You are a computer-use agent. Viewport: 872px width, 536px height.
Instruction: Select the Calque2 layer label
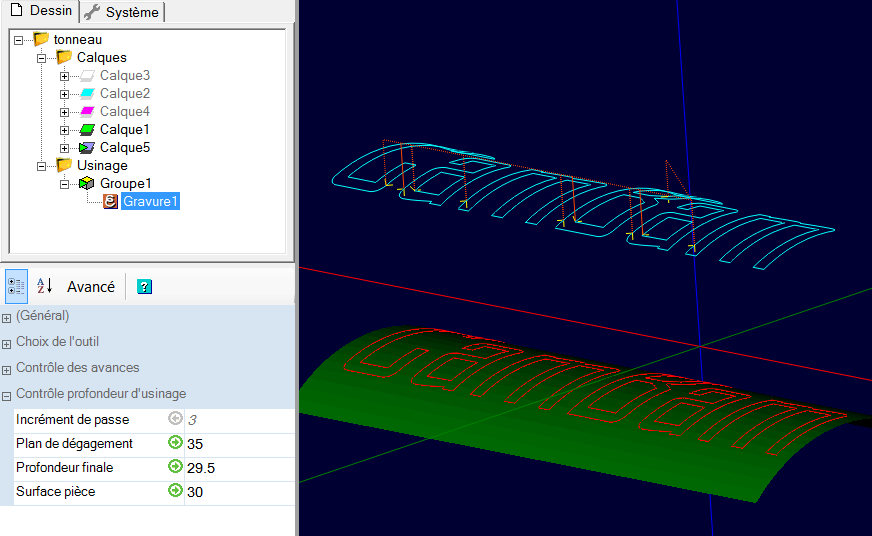click(x=125, y=93)
